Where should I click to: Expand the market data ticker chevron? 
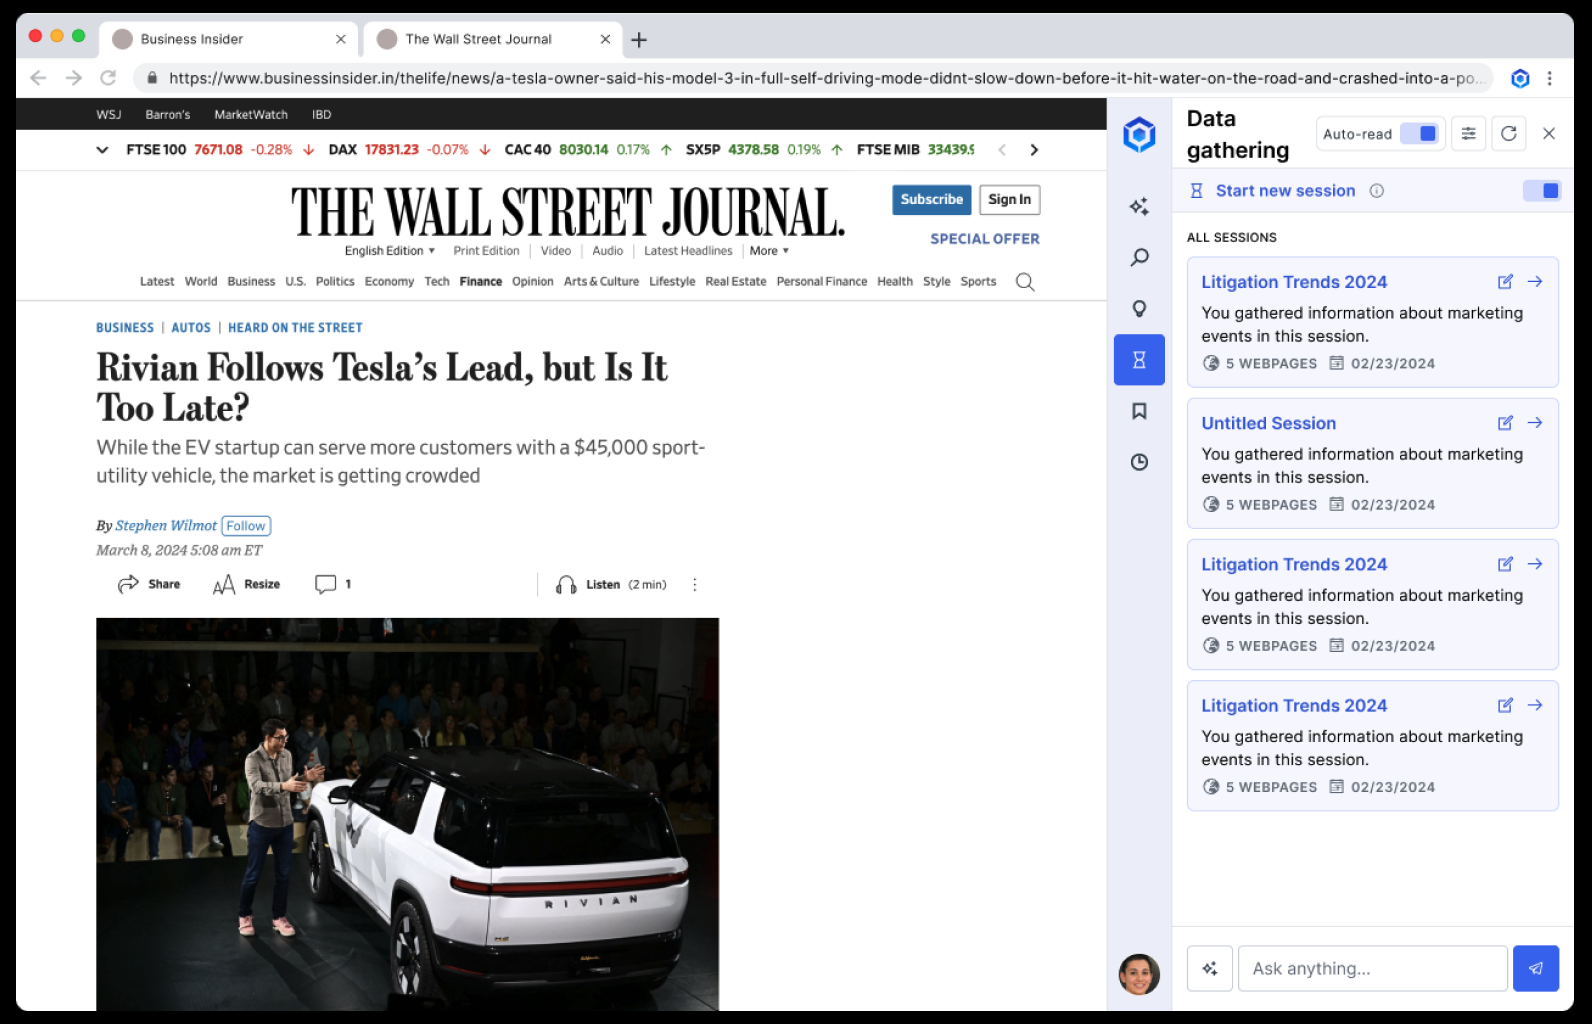point(102,150)
